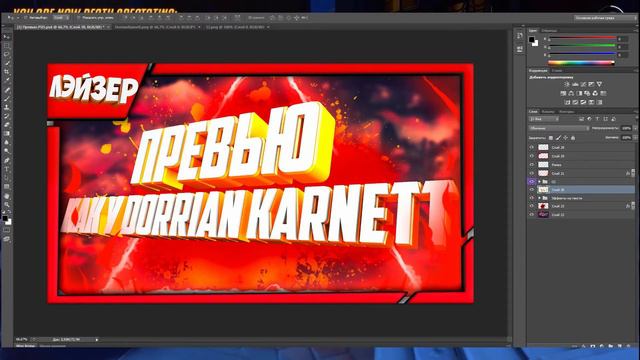This screenshot has width=640, height=360.
Task: Select the Zoom tool
Action: (x=7, y=204)
